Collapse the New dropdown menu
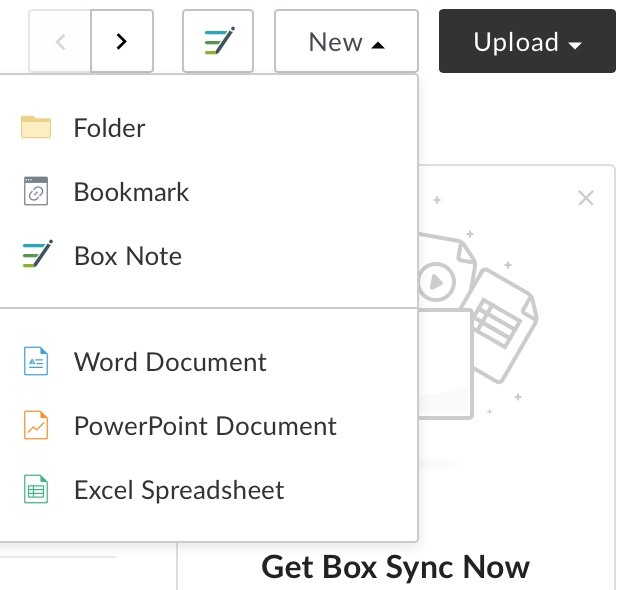The height and width of the screenshot is (590, 640). 347,41
